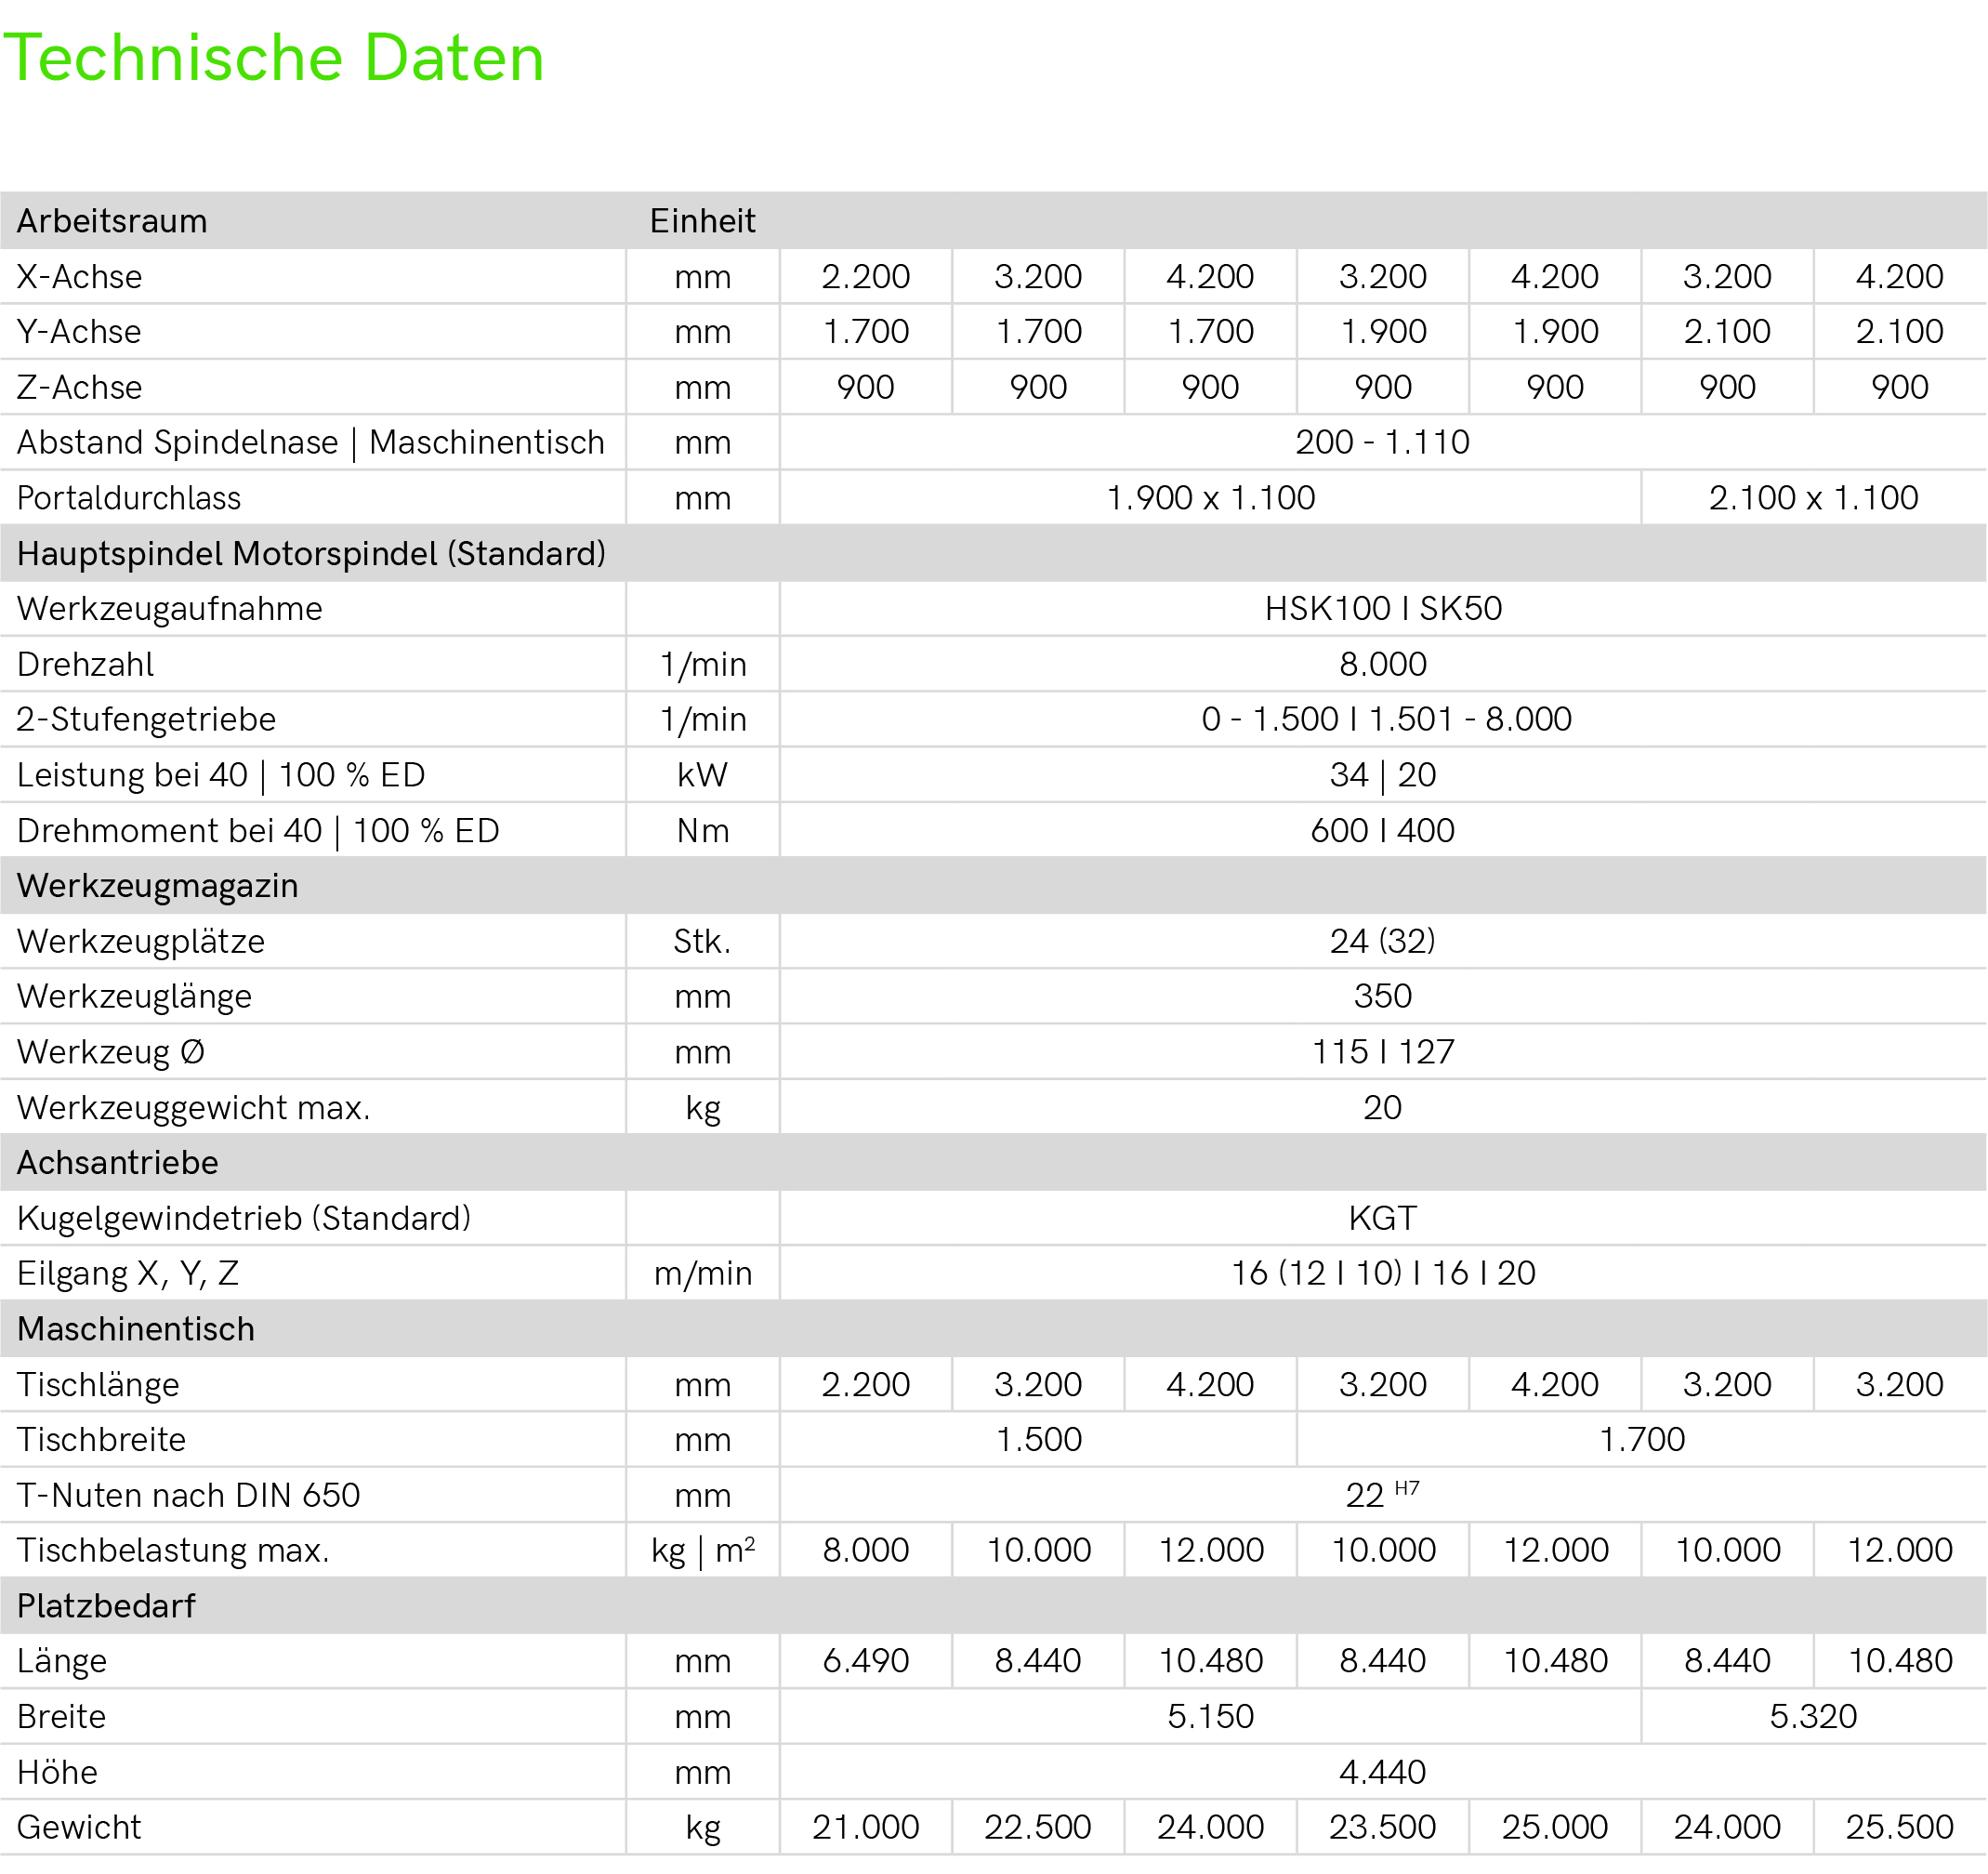Image resolution: width=1988 pixels, height=1874 pixels.
Task: Select 'Tischbelastung max.' row label
Action: point(173,1550)
